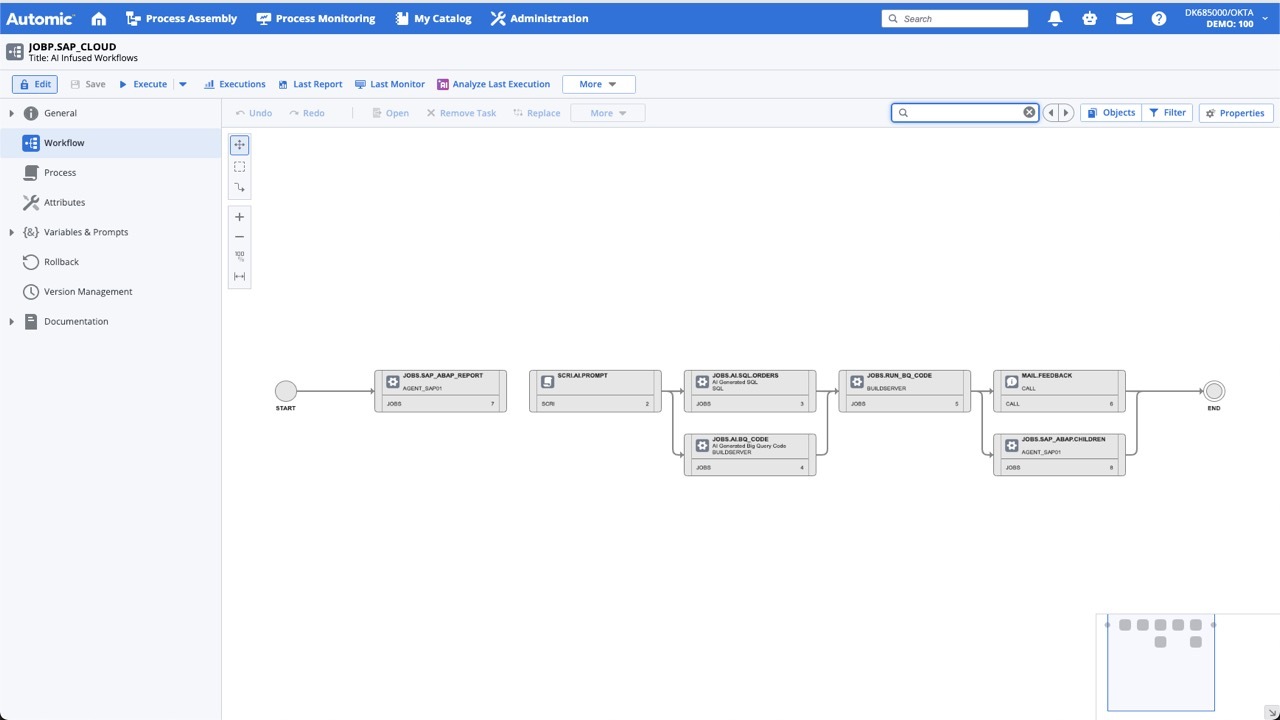Zoom in on the workflow canvas
Image resolution: width=1280 pixels, height=720 pixels.
[x=239, y=217]
